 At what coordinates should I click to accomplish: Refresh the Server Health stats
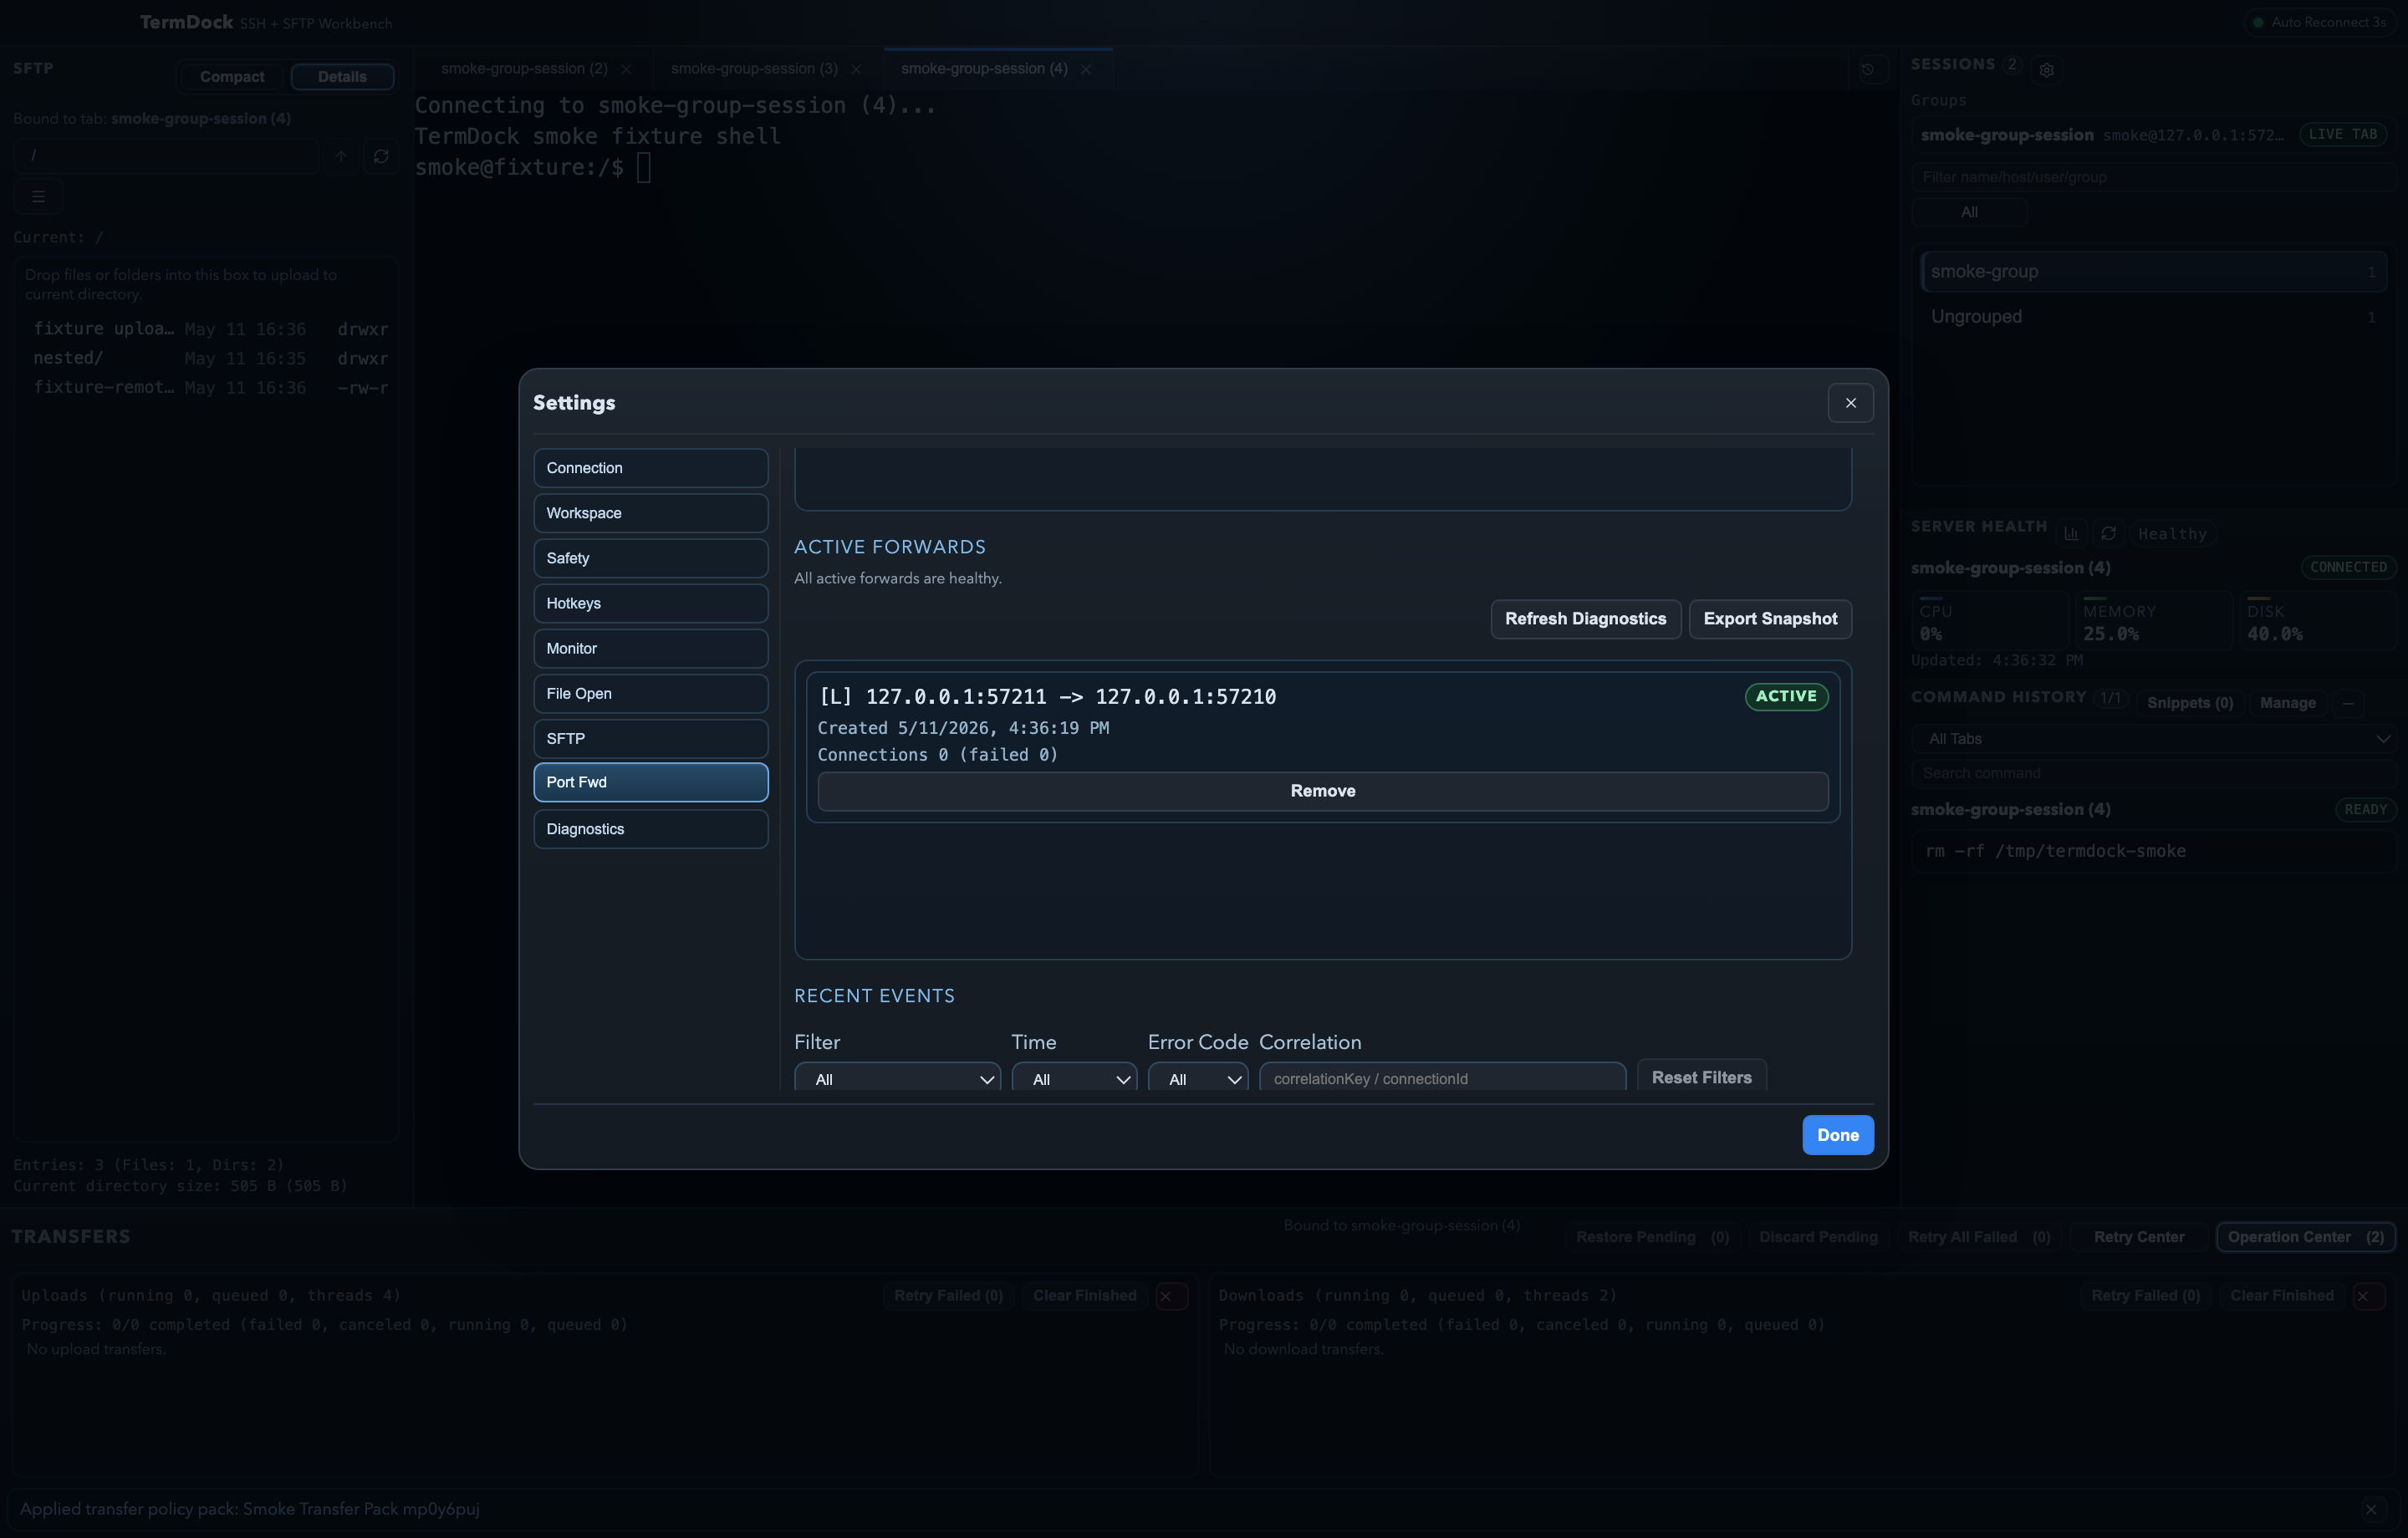[x=2108, y=533]
